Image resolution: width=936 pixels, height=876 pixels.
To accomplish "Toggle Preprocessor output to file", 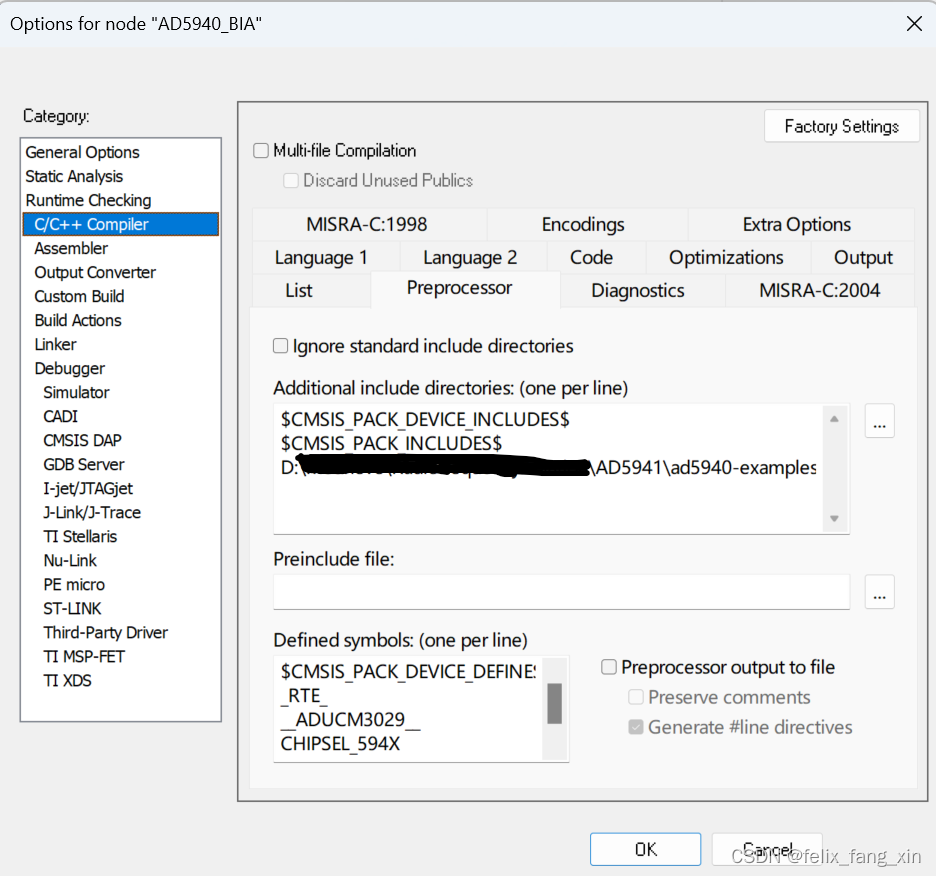I will pos(609,667).
